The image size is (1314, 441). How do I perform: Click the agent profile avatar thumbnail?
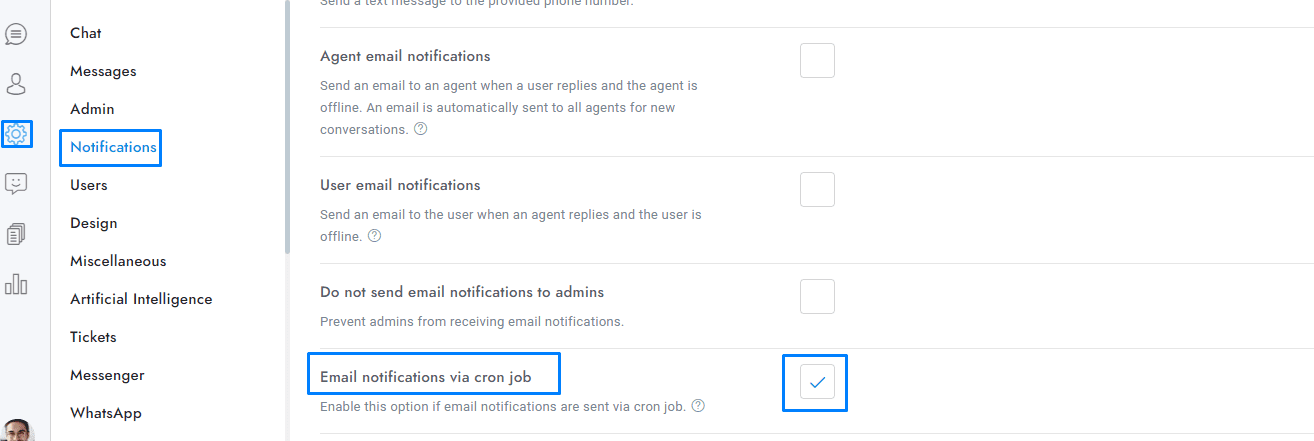(x=17, y=431)
